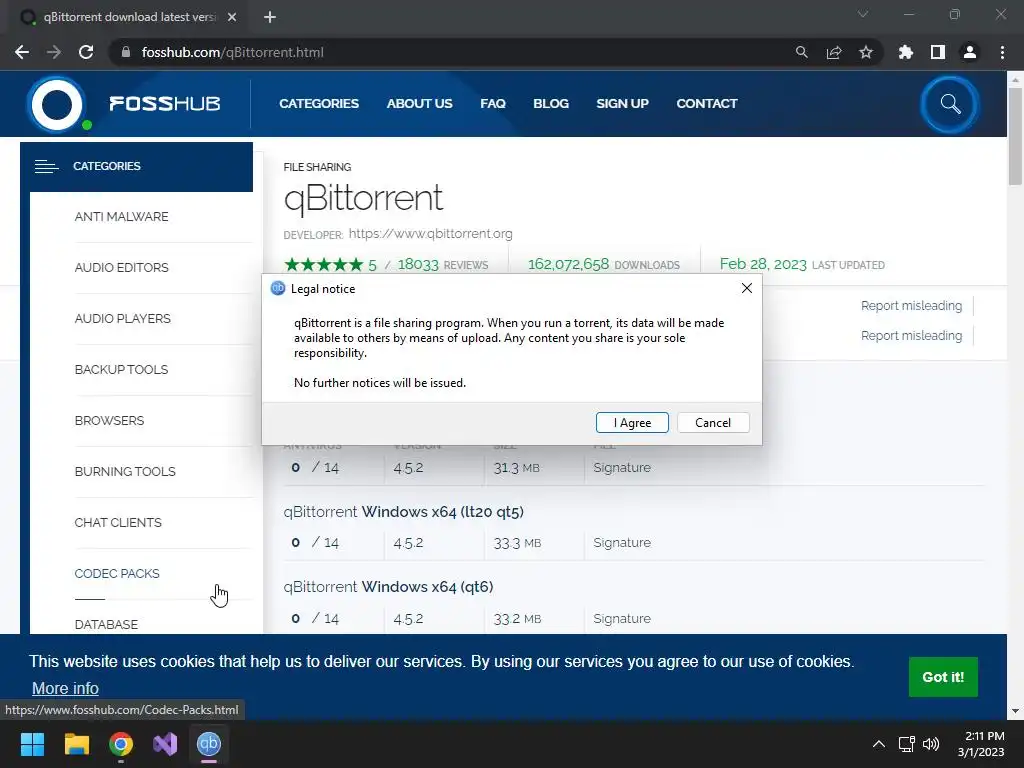Open the ABOUT US page
Viewport: 1024px width, 768px height.
coord(419,104)
